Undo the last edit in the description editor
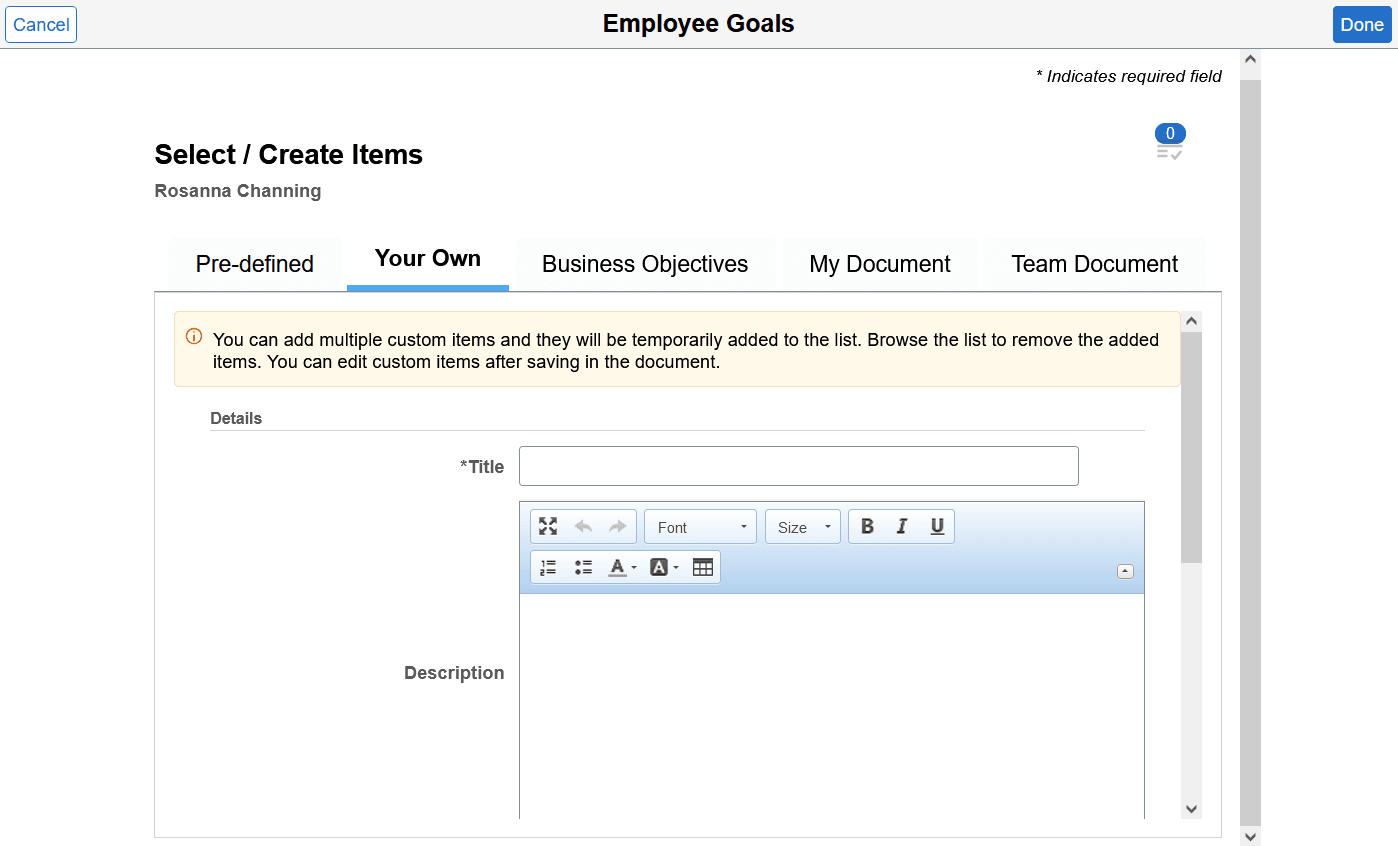This screenshot has height=846, width=1398. pyautogui.click(x=583, y=525)
